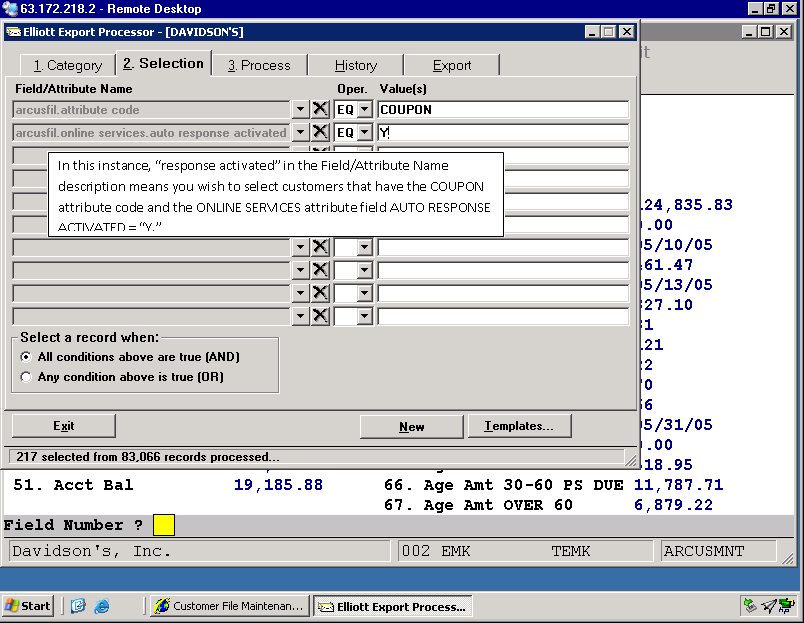Image resolution: width=804 pixels, height=623 pixels.
Task: Click the '002 EMK' status bar entry
Action: [436, 551]
